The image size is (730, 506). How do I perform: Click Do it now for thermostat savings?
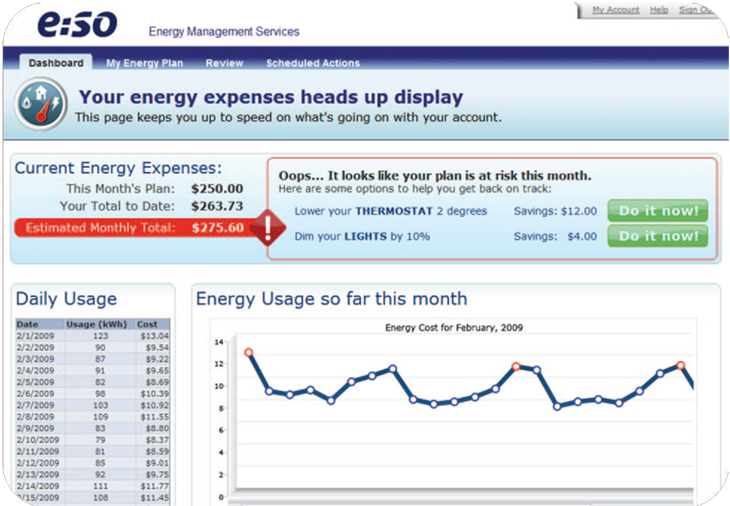pyautogui.click(x=658, y=211)
